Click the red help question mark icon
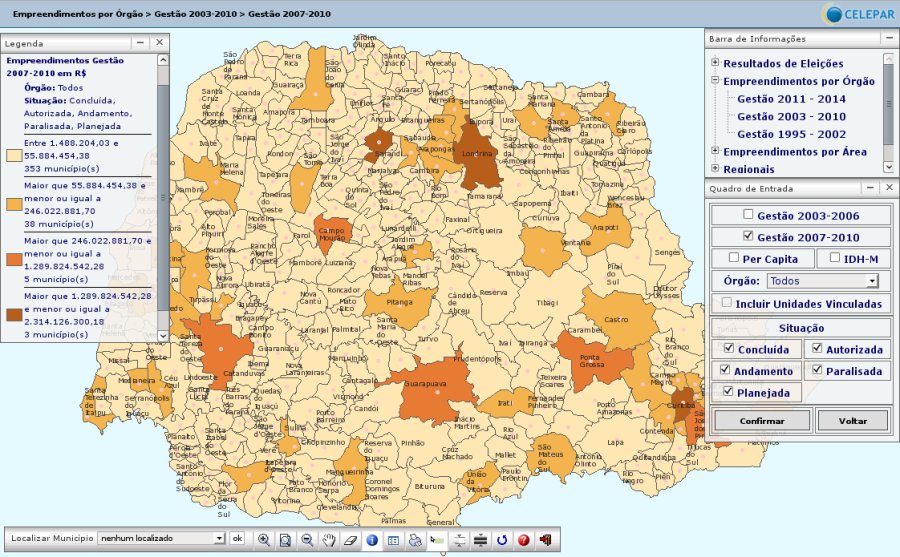The height and width of the screenshot is (557, 900). point(524,539)
